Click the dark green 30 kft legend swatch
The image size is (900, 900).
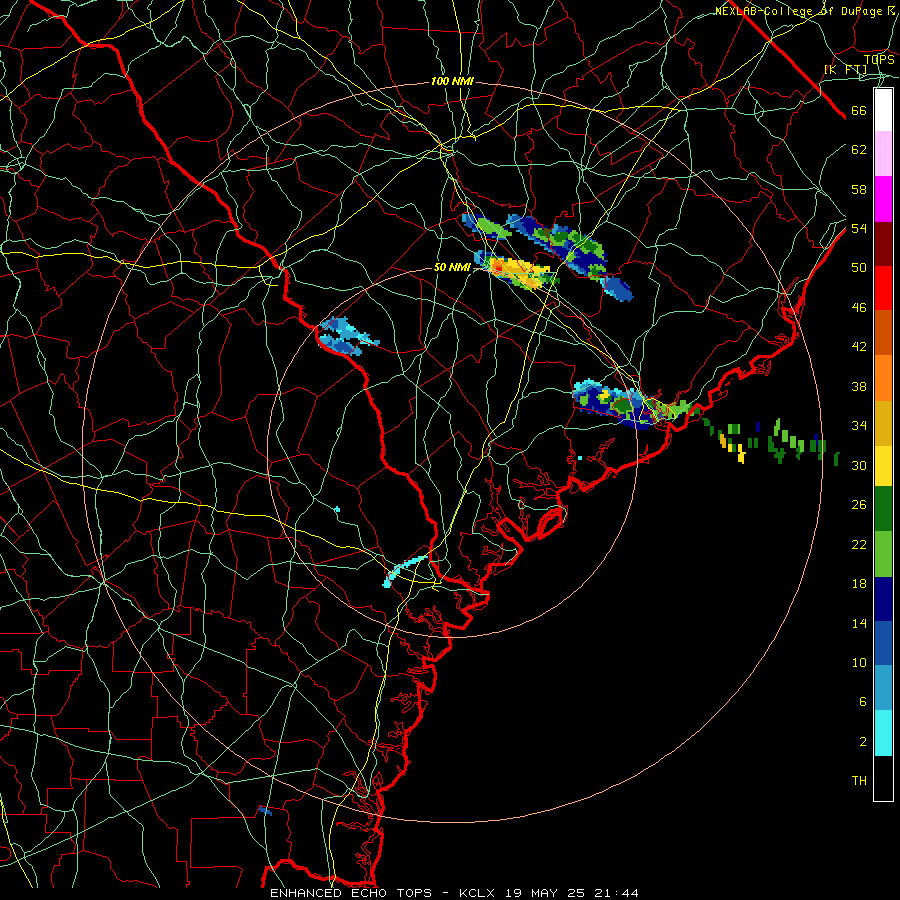click(883, 509)
